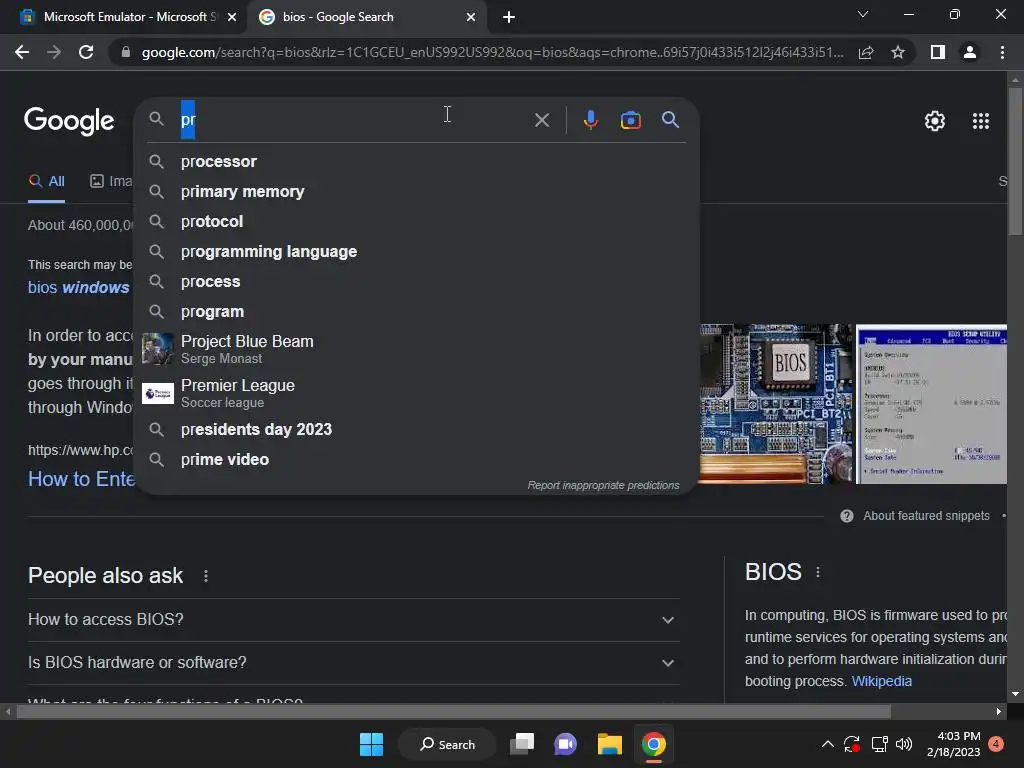This screenshot has height=768, width=1024.
Task: Open Task View on the taskbar
Action: 522,744
